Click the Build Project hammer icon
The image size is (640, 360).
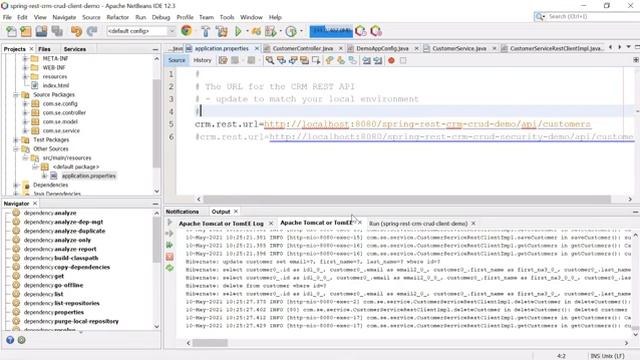tap(206, 31)
